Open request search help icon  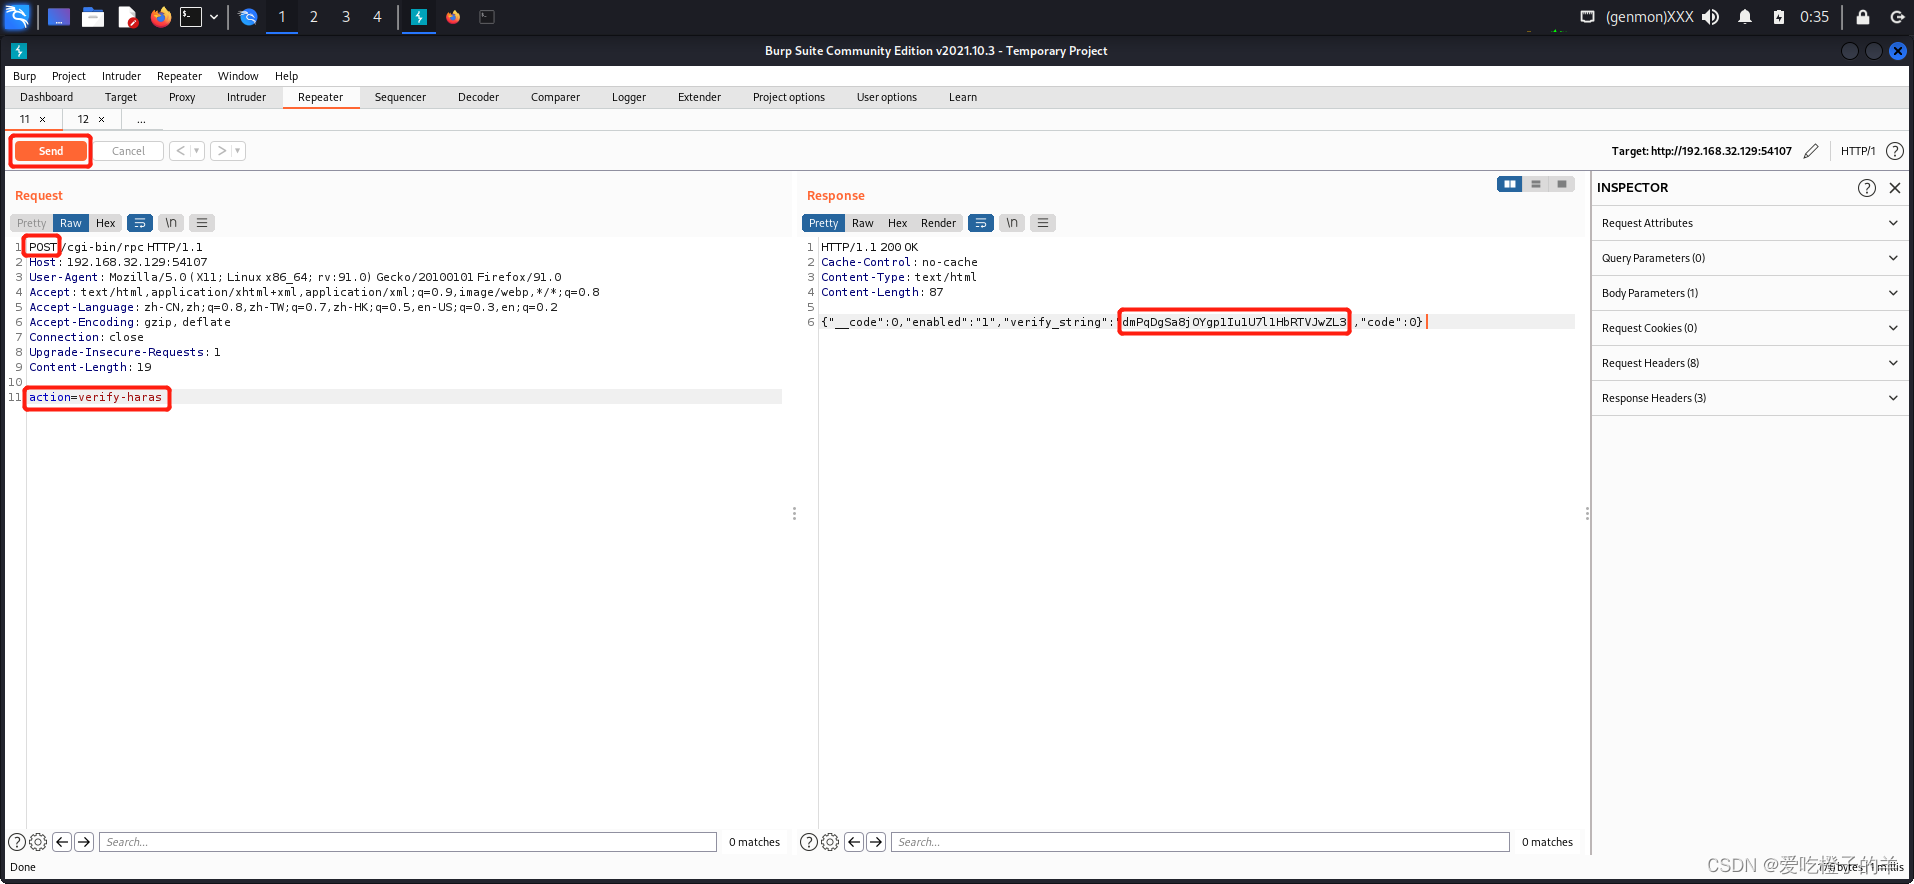pos(17,842)
